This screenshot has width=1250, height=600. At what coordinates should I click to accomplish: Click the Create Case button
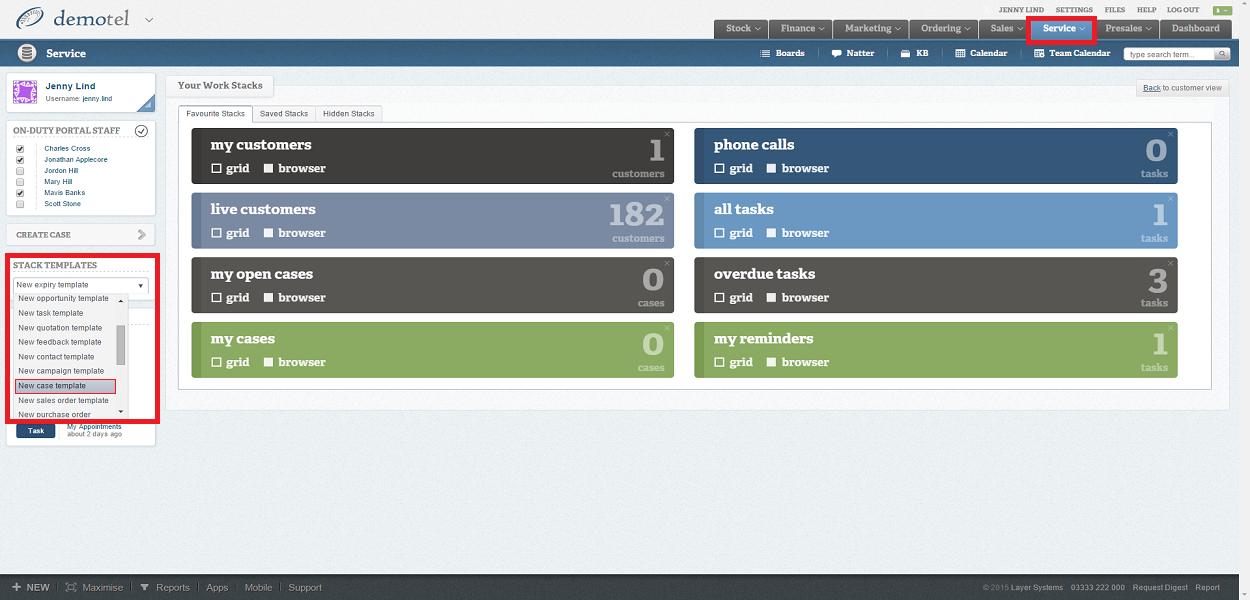tap(81, 235)
